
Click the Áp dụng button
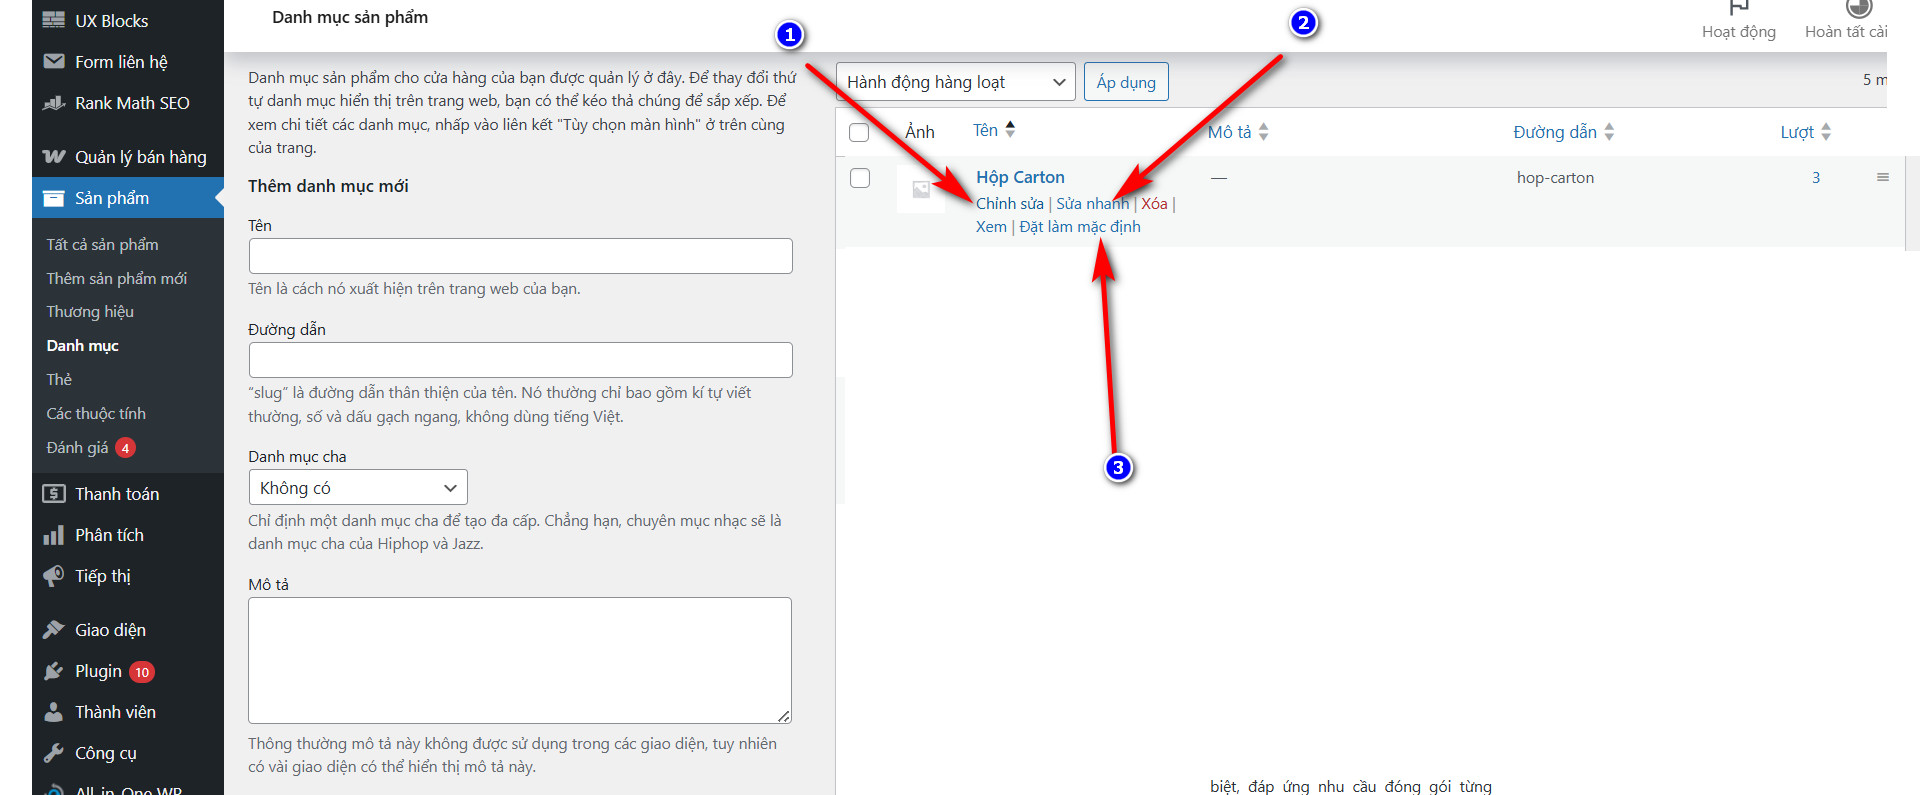1126,82
